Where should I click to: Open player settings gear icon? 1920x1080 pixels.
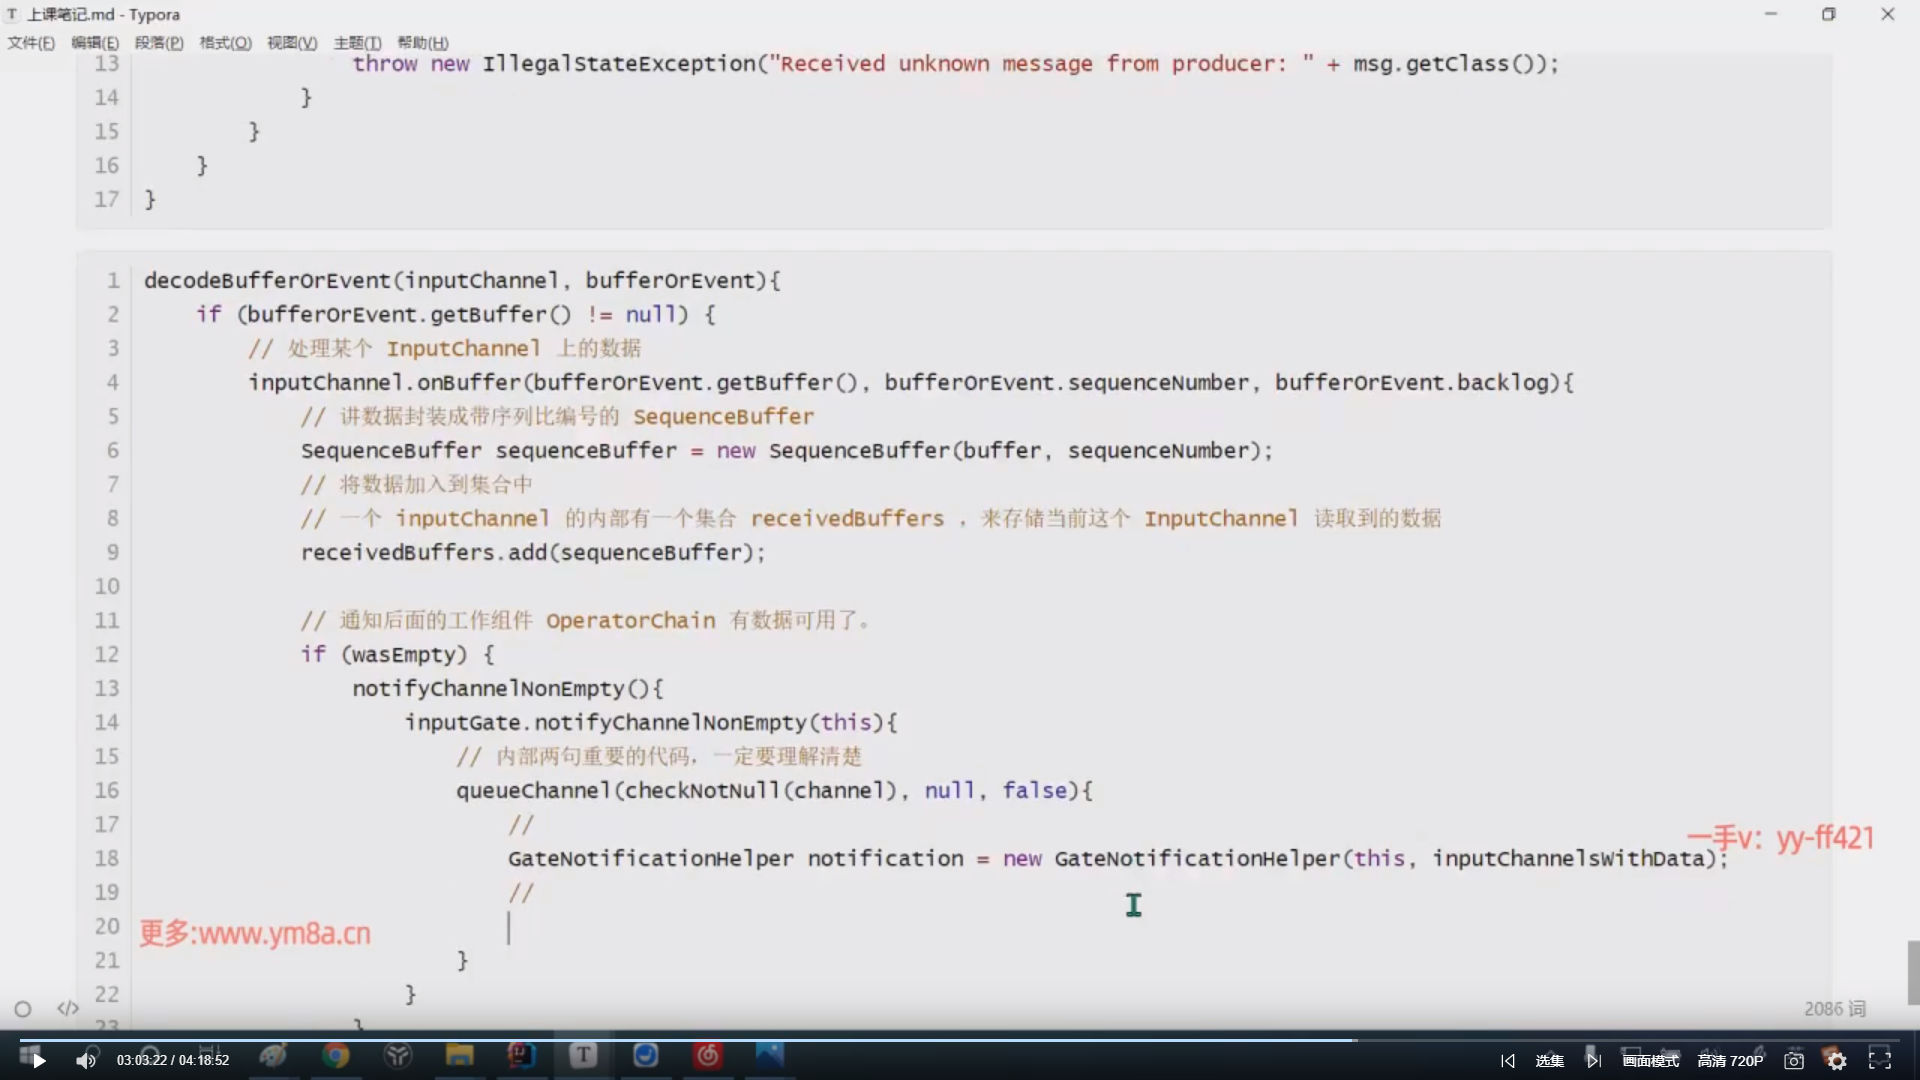click(1837, 1061)
